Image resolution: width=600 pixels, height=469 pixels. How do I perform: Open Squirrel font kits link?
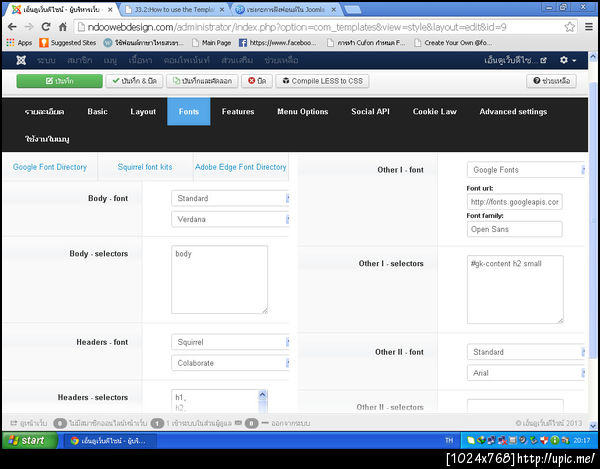click(145, 167)
